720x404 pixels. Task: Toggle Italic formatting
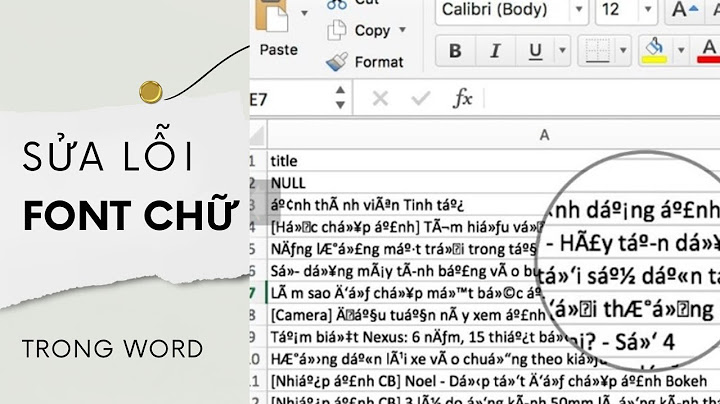click(495, 50)
